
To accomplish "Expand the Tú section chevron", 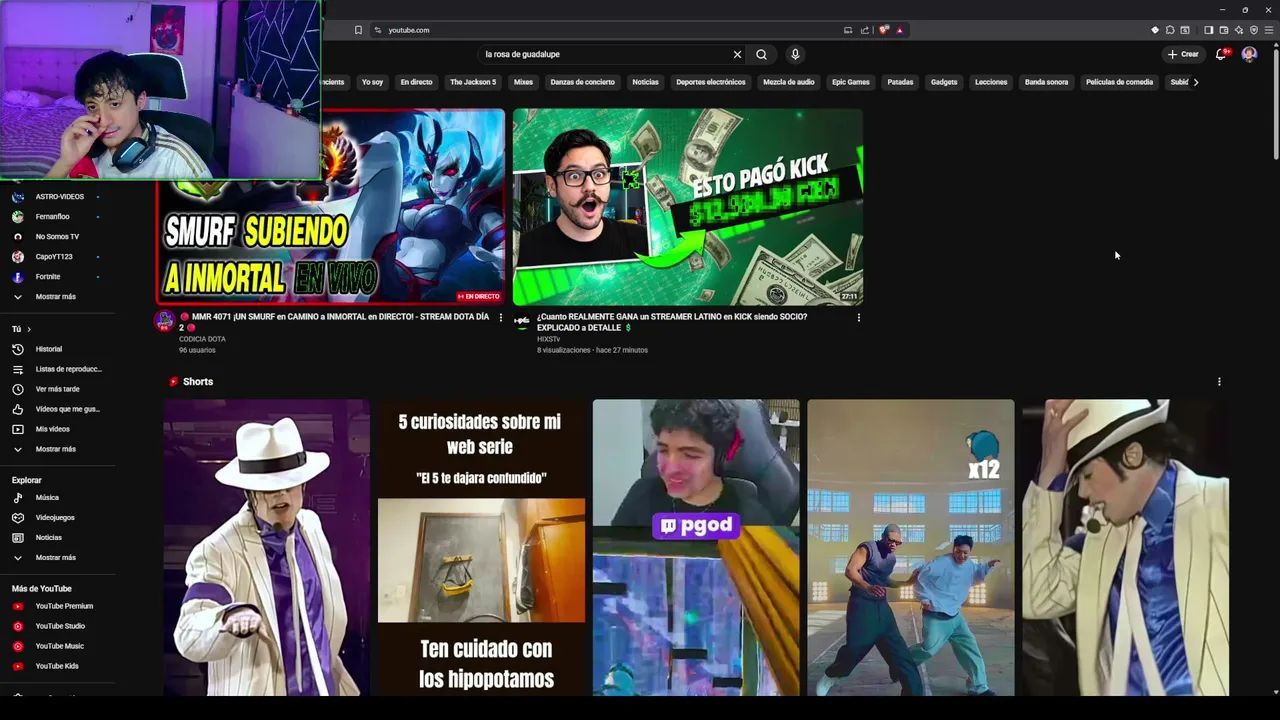I will click(x=29, y=329).
